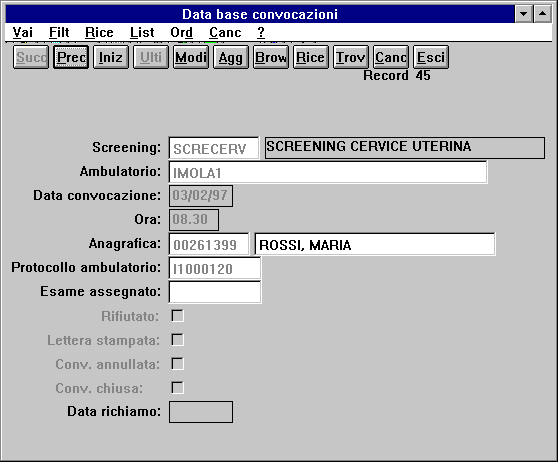Jump to first record with Iniz button
558x462 pixels.
point(111,57)
